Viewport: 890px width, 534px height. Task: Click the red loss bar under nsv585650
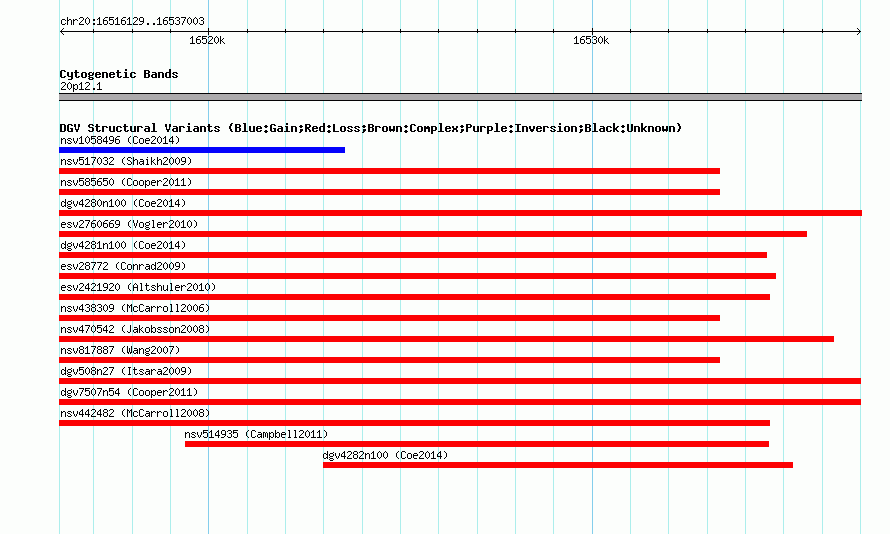(389, 192)
